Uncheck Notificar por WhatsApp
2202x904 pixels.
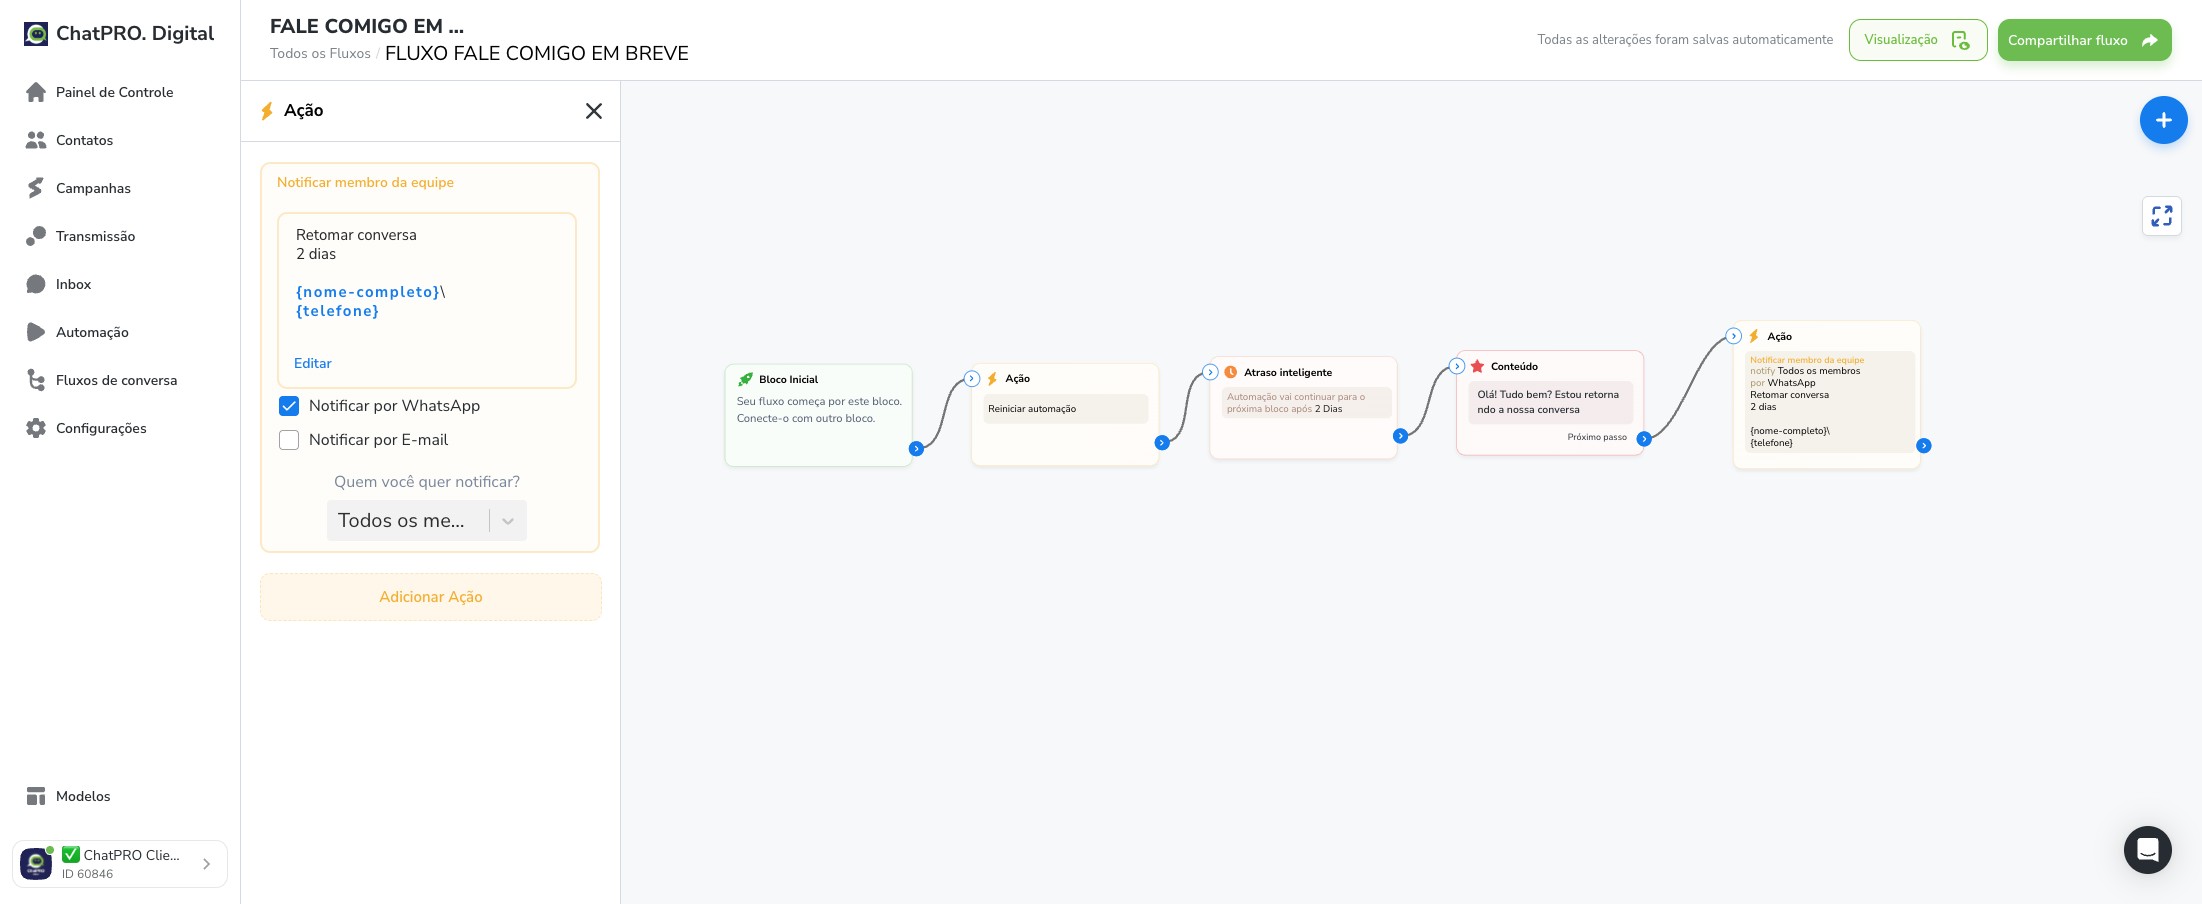(x=289, y=406)
